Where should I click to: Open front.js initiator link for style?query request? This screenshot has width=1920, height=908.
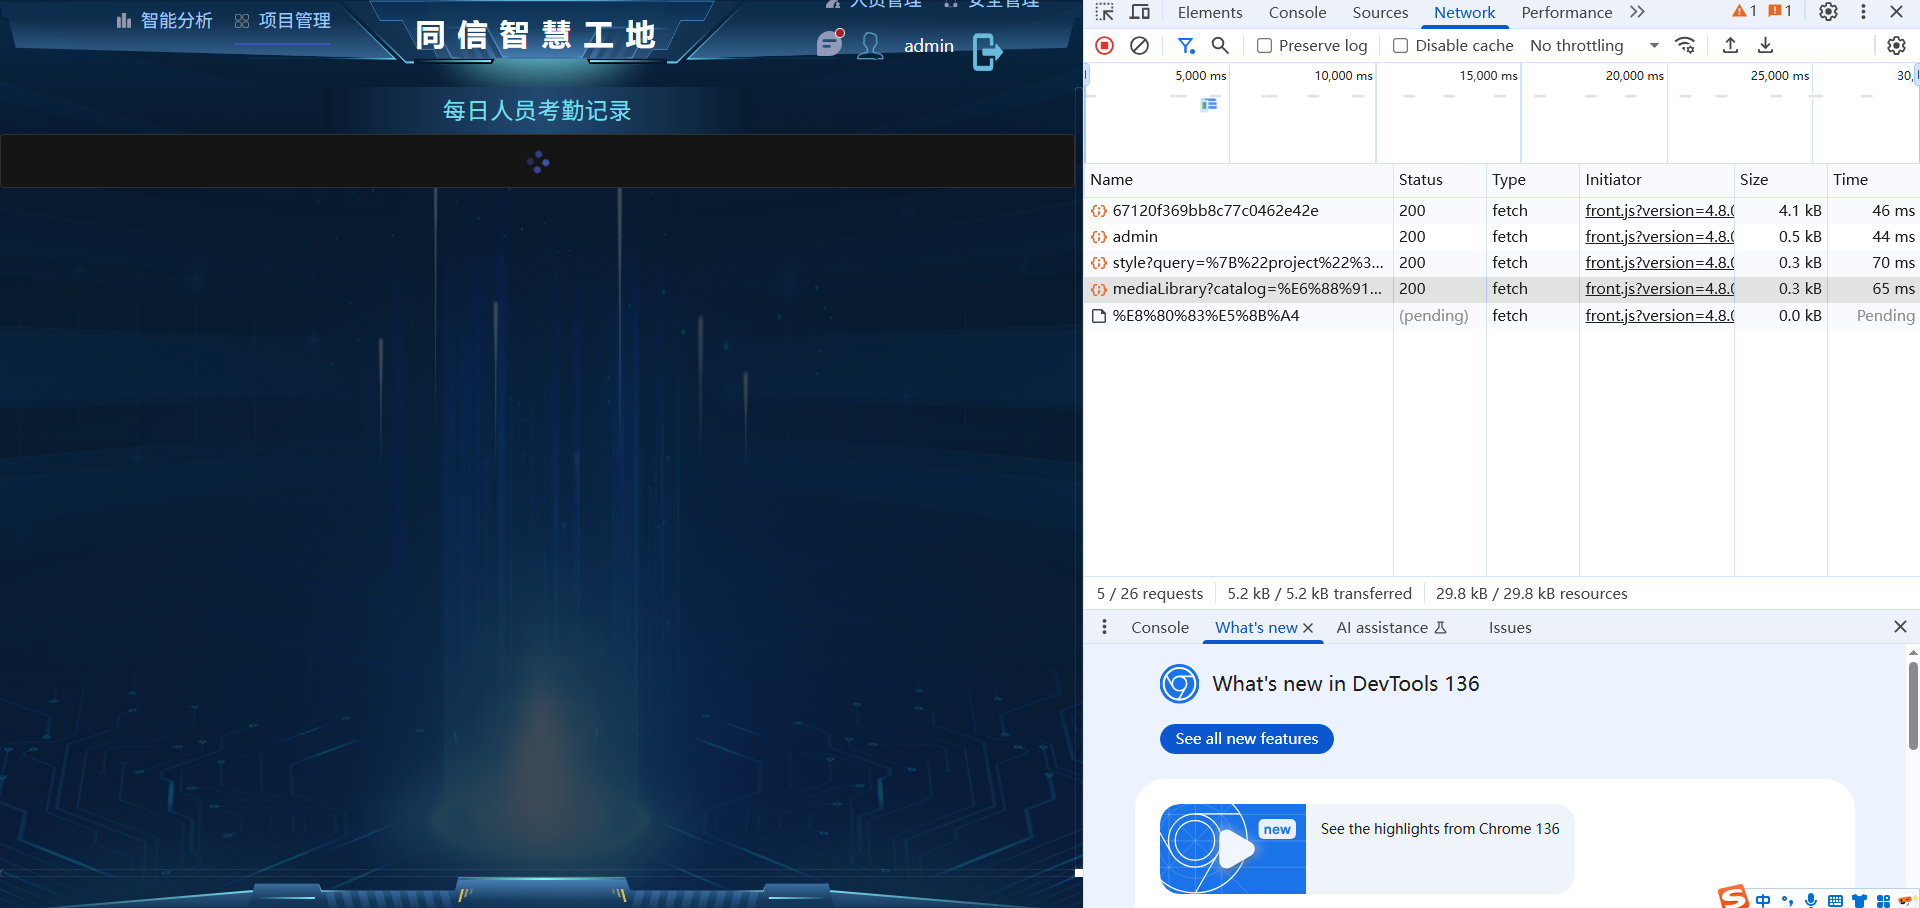[1659, 263]
